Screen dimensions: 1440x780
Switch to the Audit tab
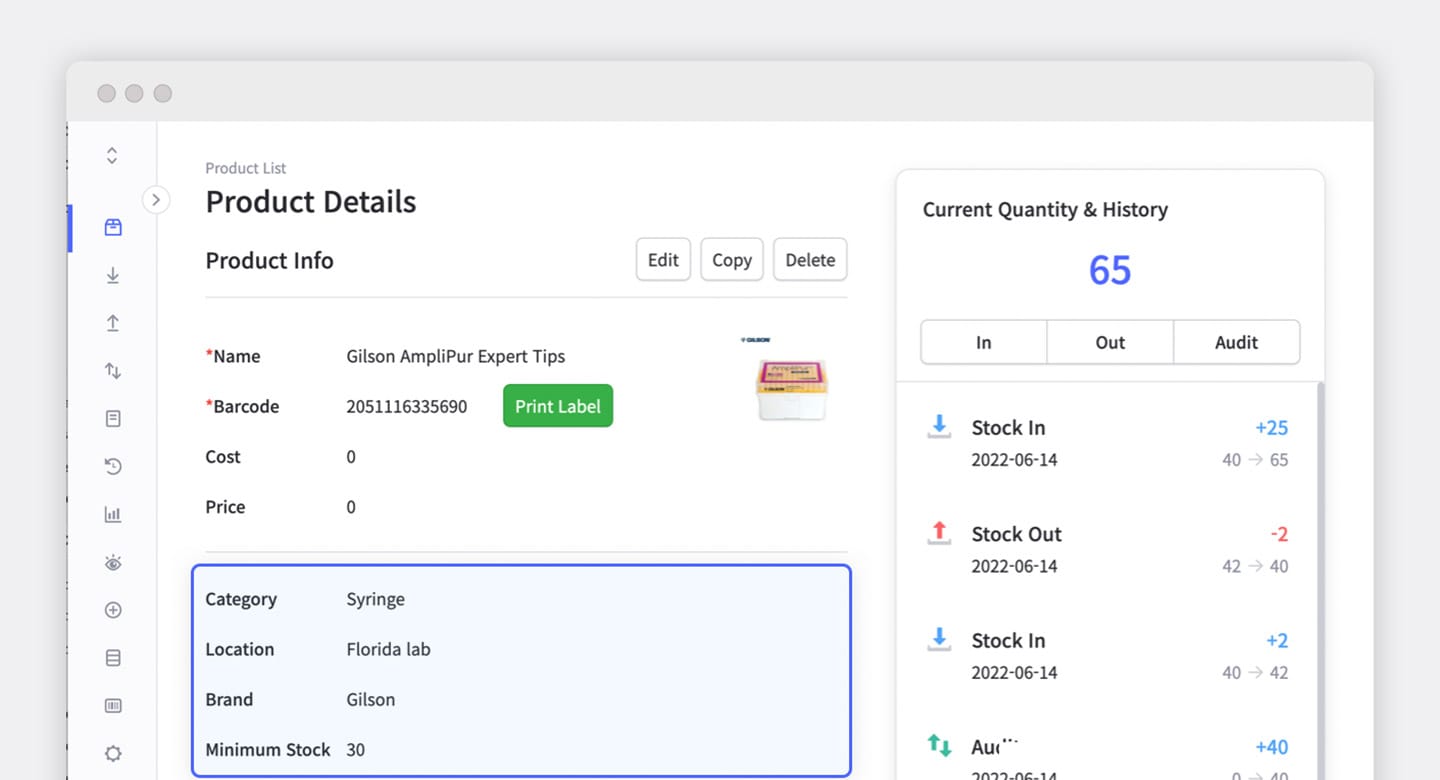tap(1236, 342)
